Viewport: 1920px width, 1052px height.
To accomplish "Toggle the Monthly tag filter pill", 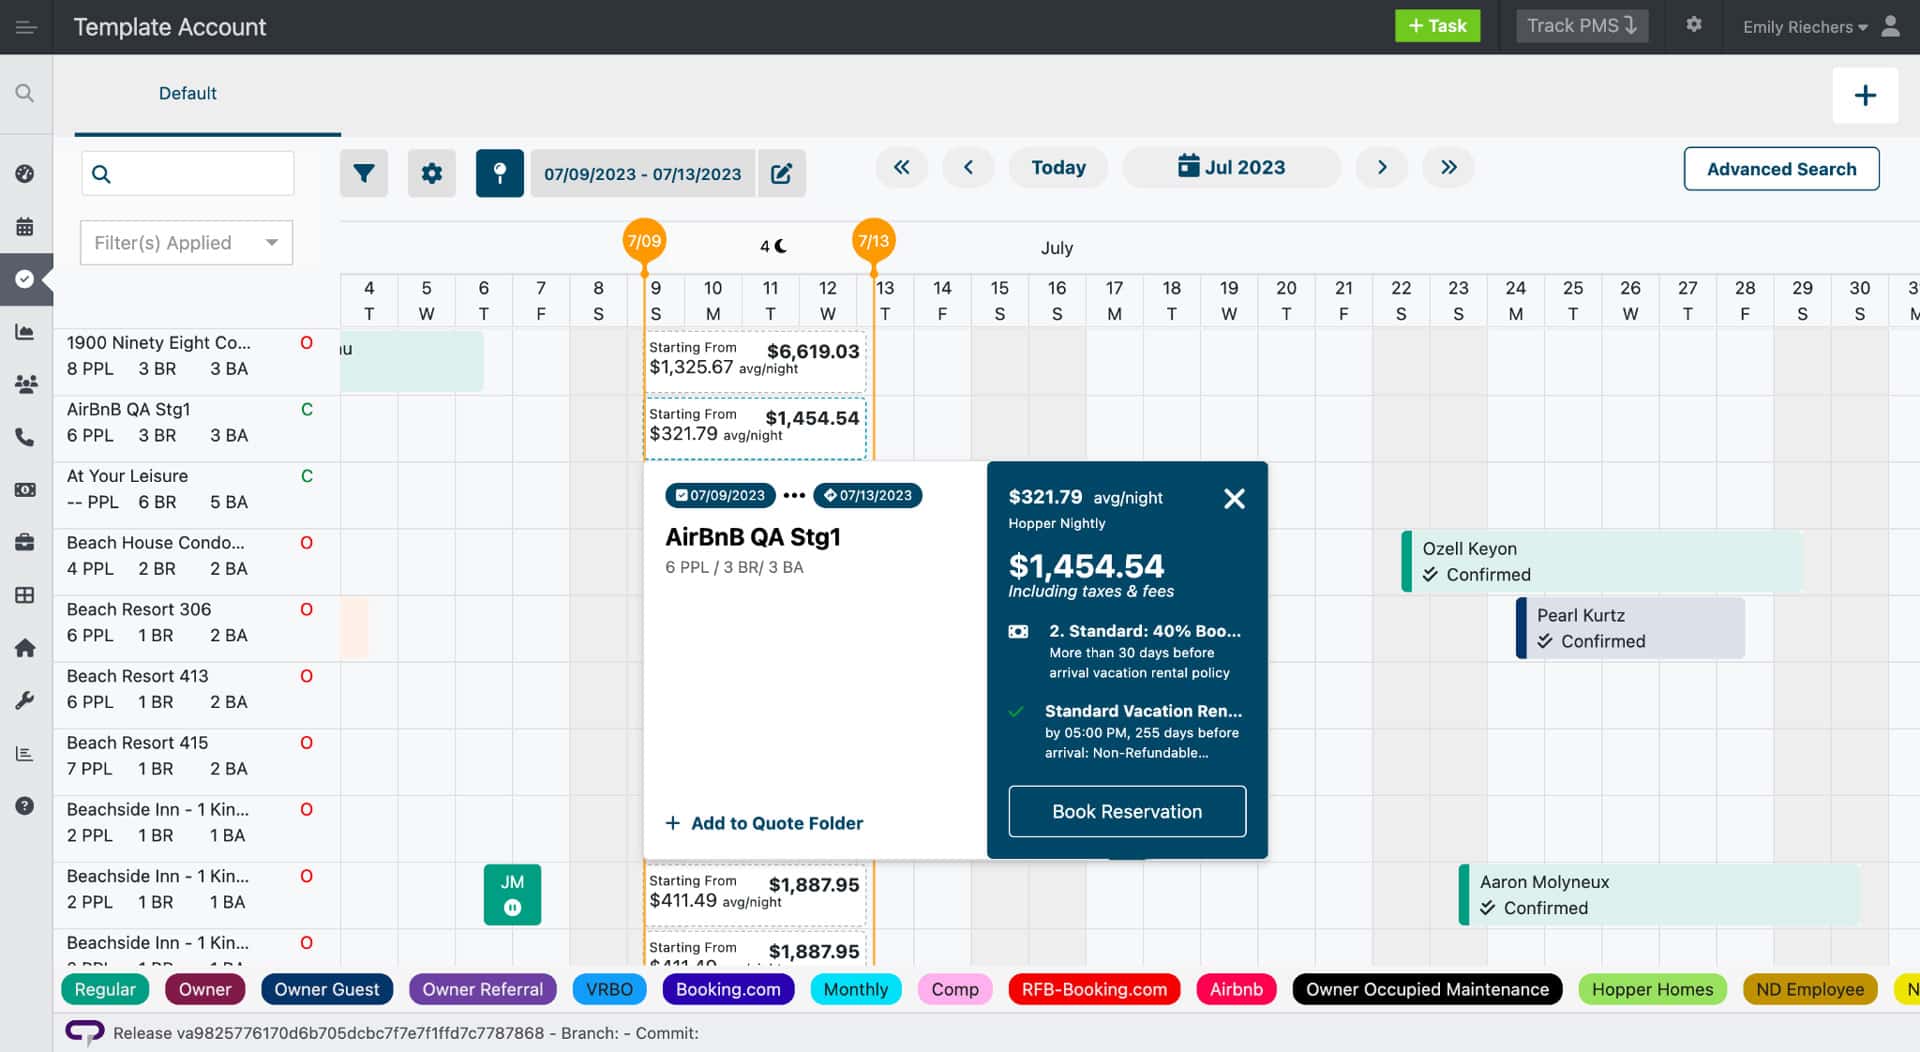I will pyautogui.click(x=855, y=989).
